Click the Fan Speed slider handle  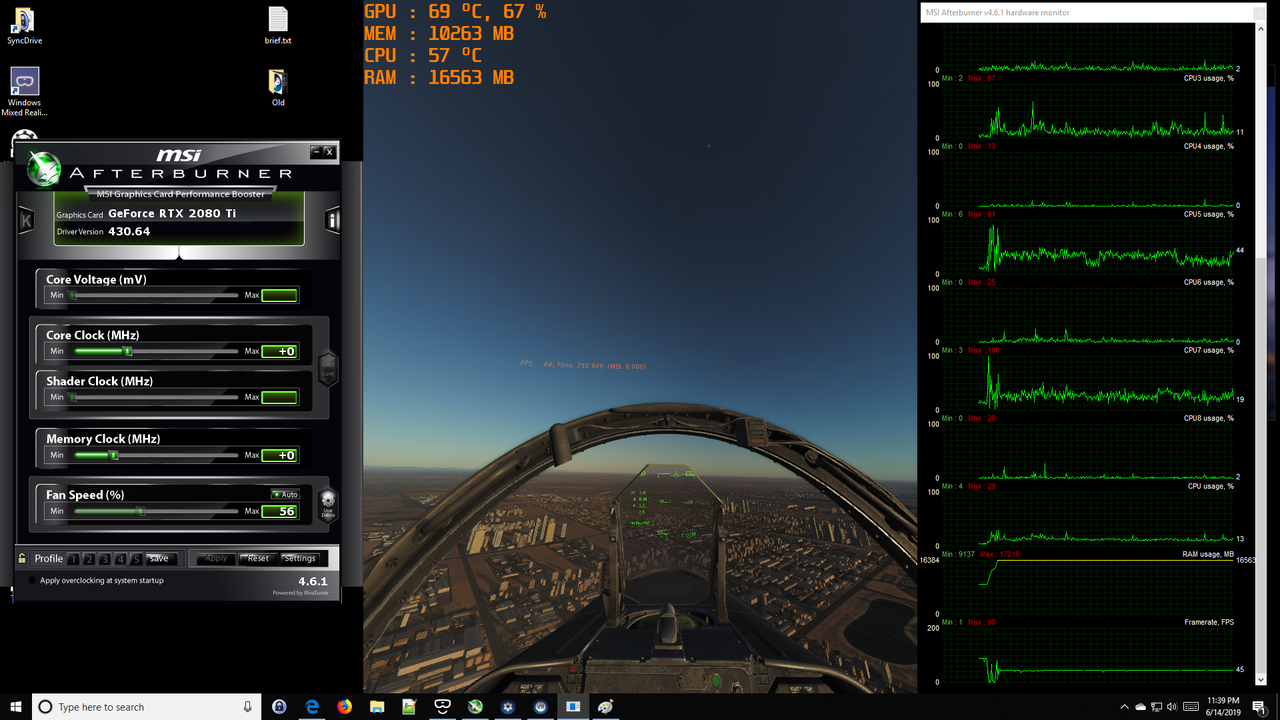pyautogui.click(x=141, y=511)
